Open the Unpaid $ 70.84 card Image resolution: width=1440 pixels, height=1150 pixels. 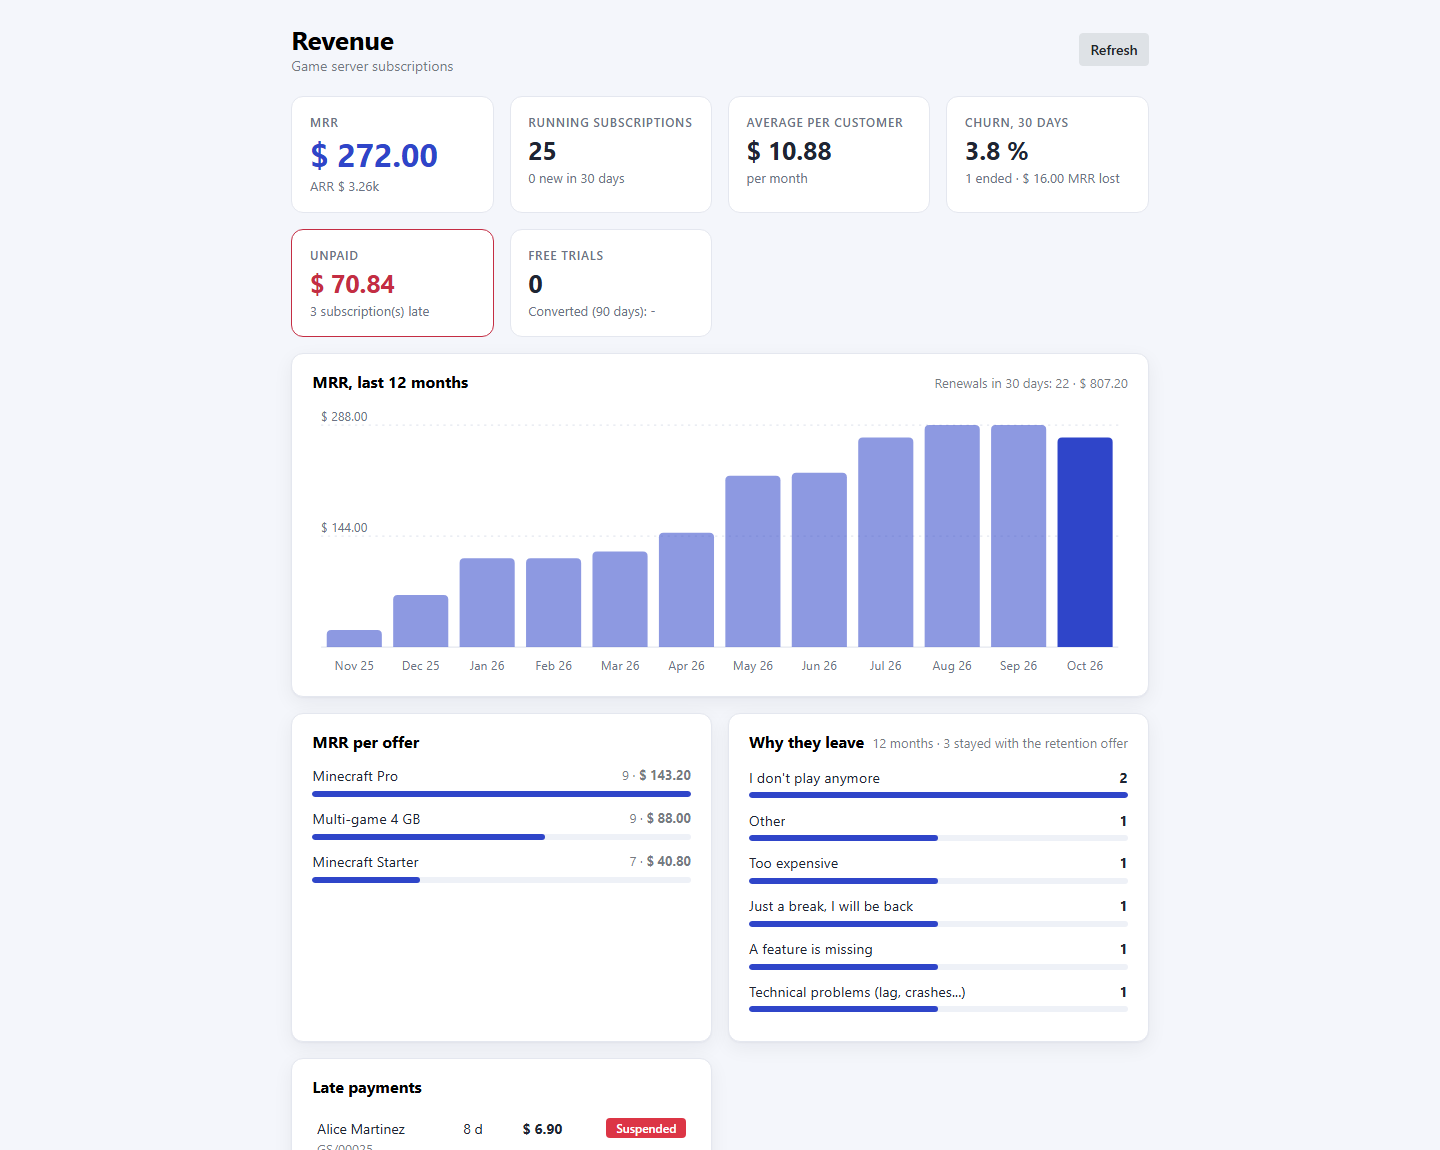pyautogui.click(x=392, y=283)
